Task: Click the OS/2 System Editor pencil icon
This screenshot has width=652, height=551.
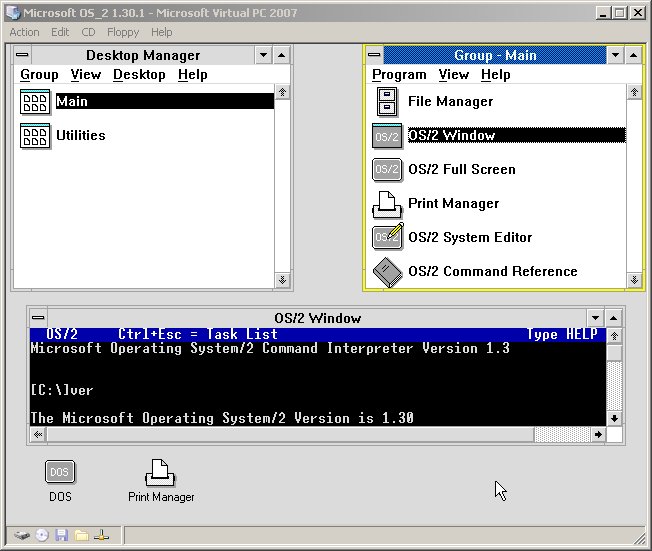Action: click(388, 236)
